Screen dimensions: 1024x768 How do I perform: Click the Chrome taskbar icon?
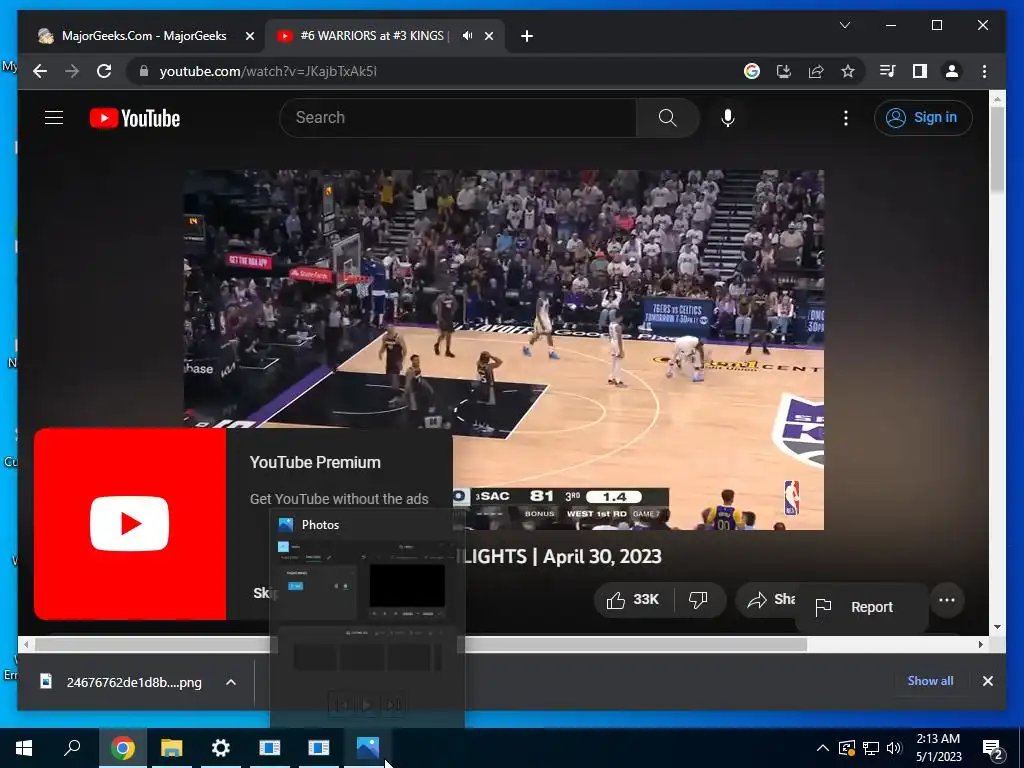pyautogui.click(x=122, y=748)
